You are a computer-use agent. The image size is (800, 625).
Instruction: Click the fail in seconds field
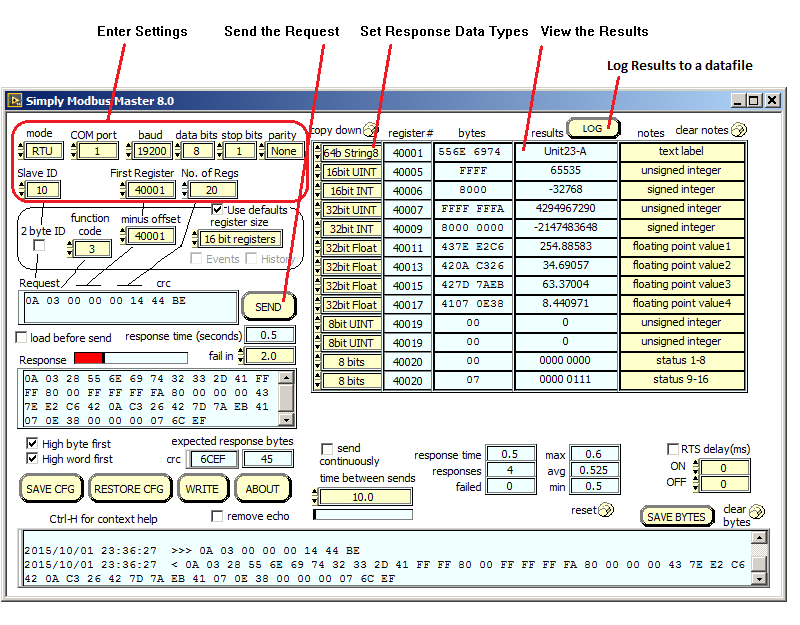click(x=269, y=356)
